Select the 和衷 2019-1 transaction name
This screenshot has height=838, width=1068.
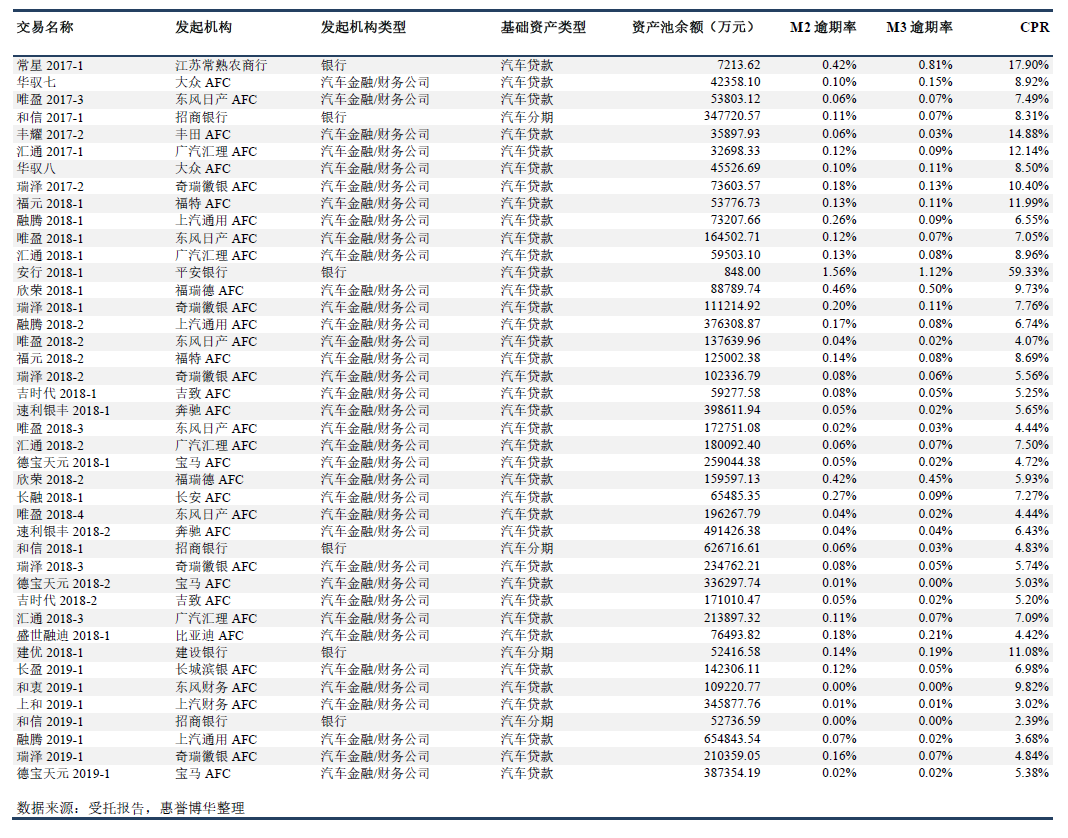(50, 687)
